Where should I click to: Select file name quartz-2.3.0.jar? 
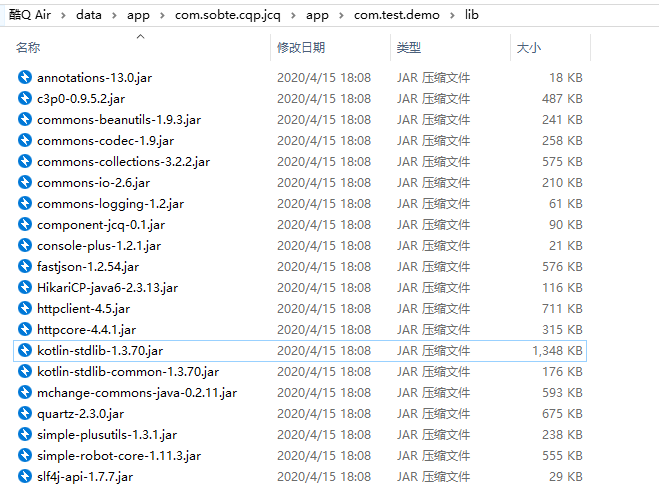click(81, 414)
